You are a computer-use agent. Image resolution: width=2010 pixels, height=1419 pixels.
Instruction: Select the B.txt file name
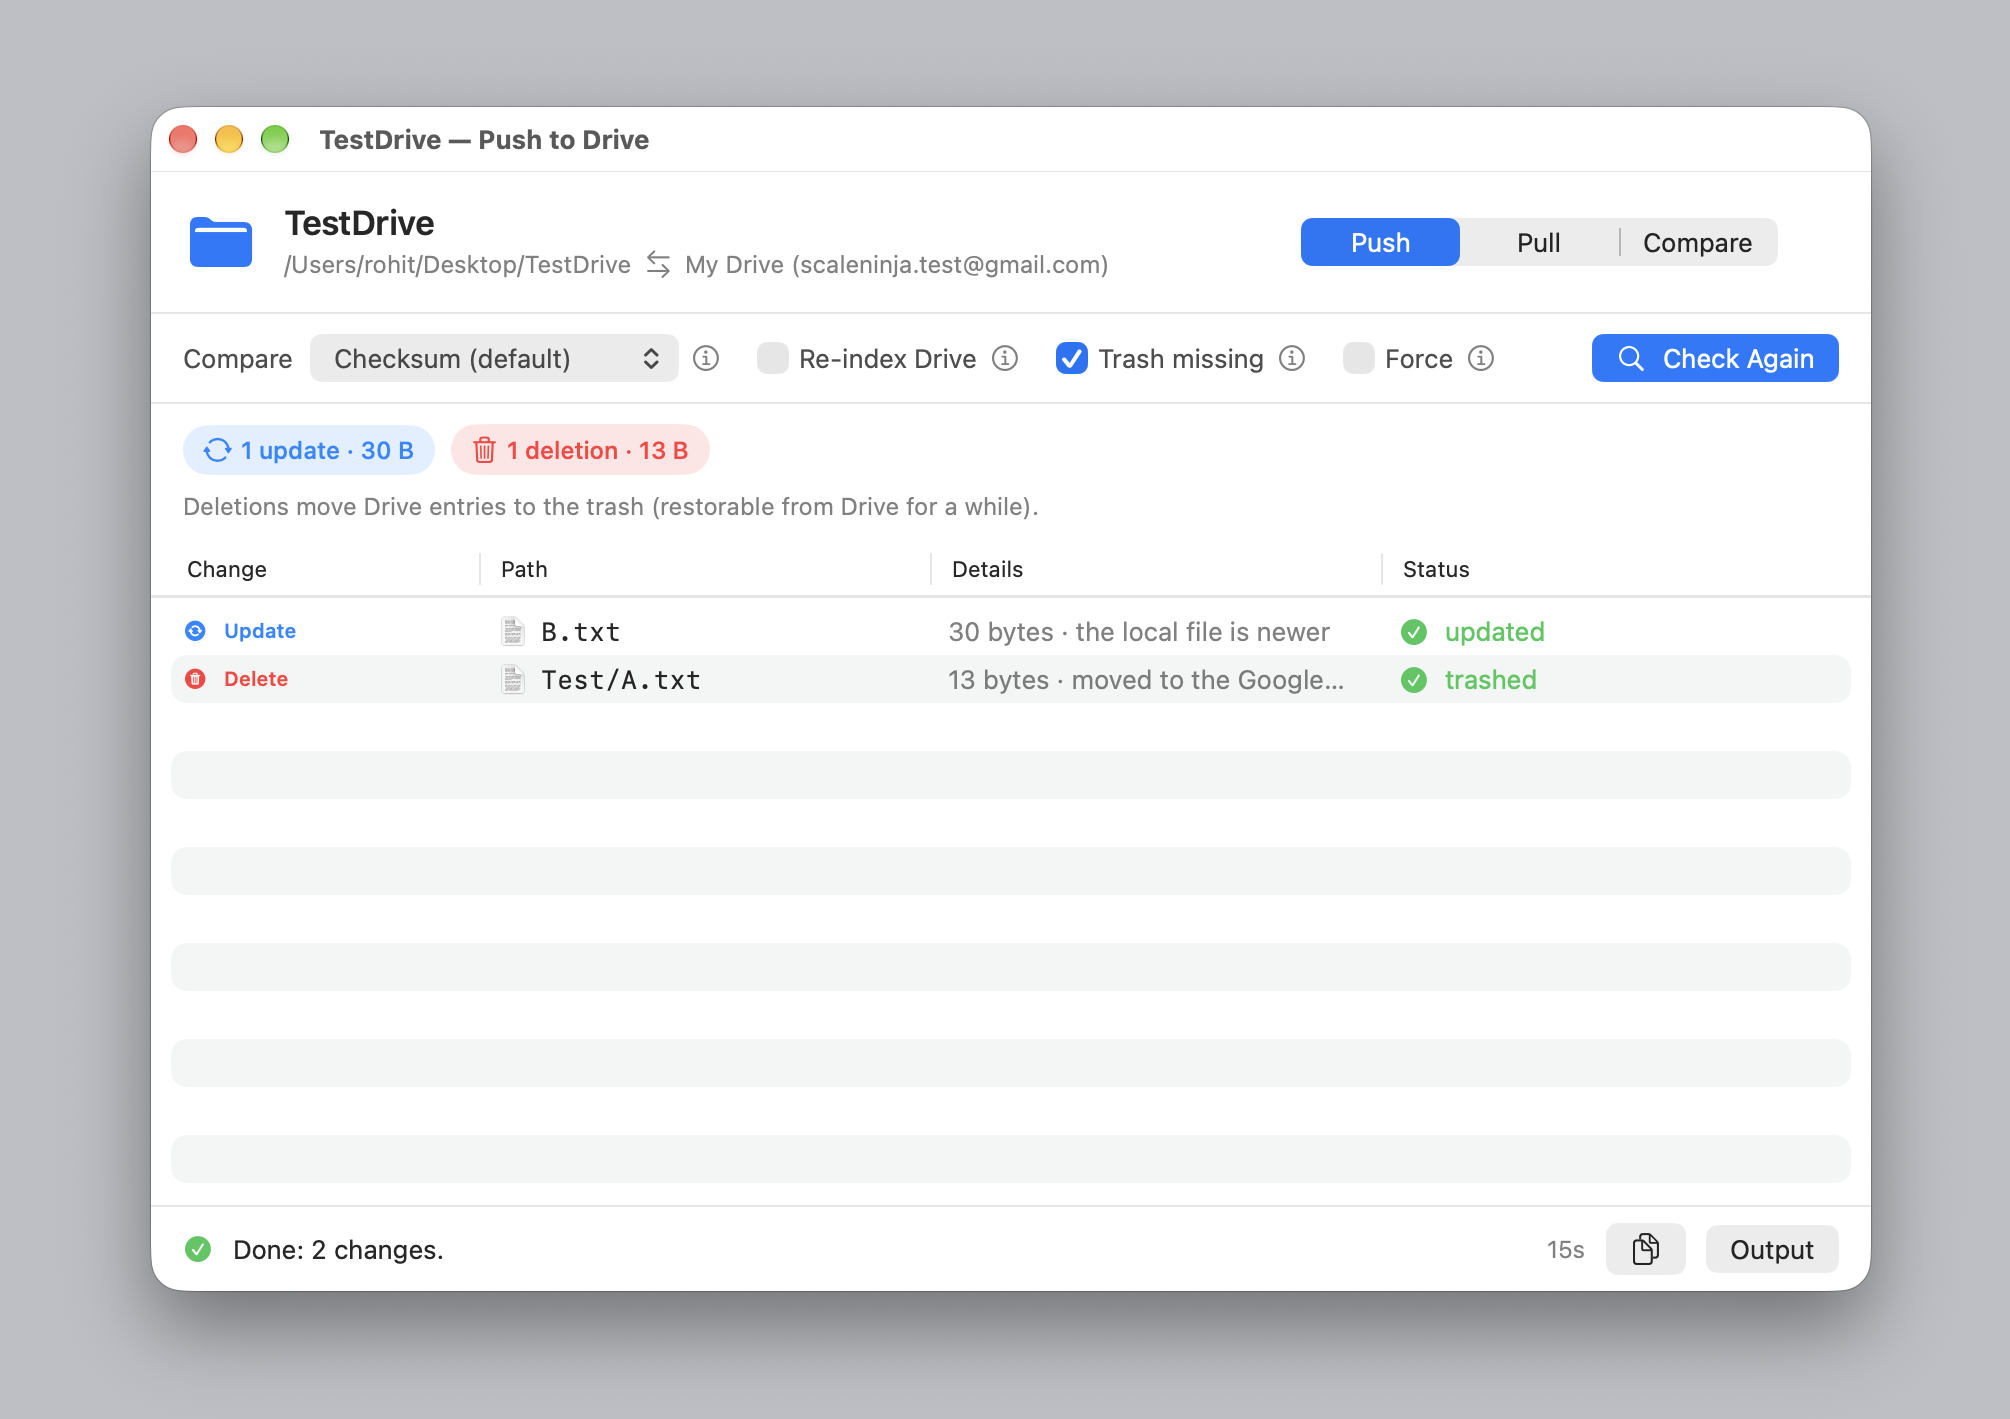click(x=581, y=632)
